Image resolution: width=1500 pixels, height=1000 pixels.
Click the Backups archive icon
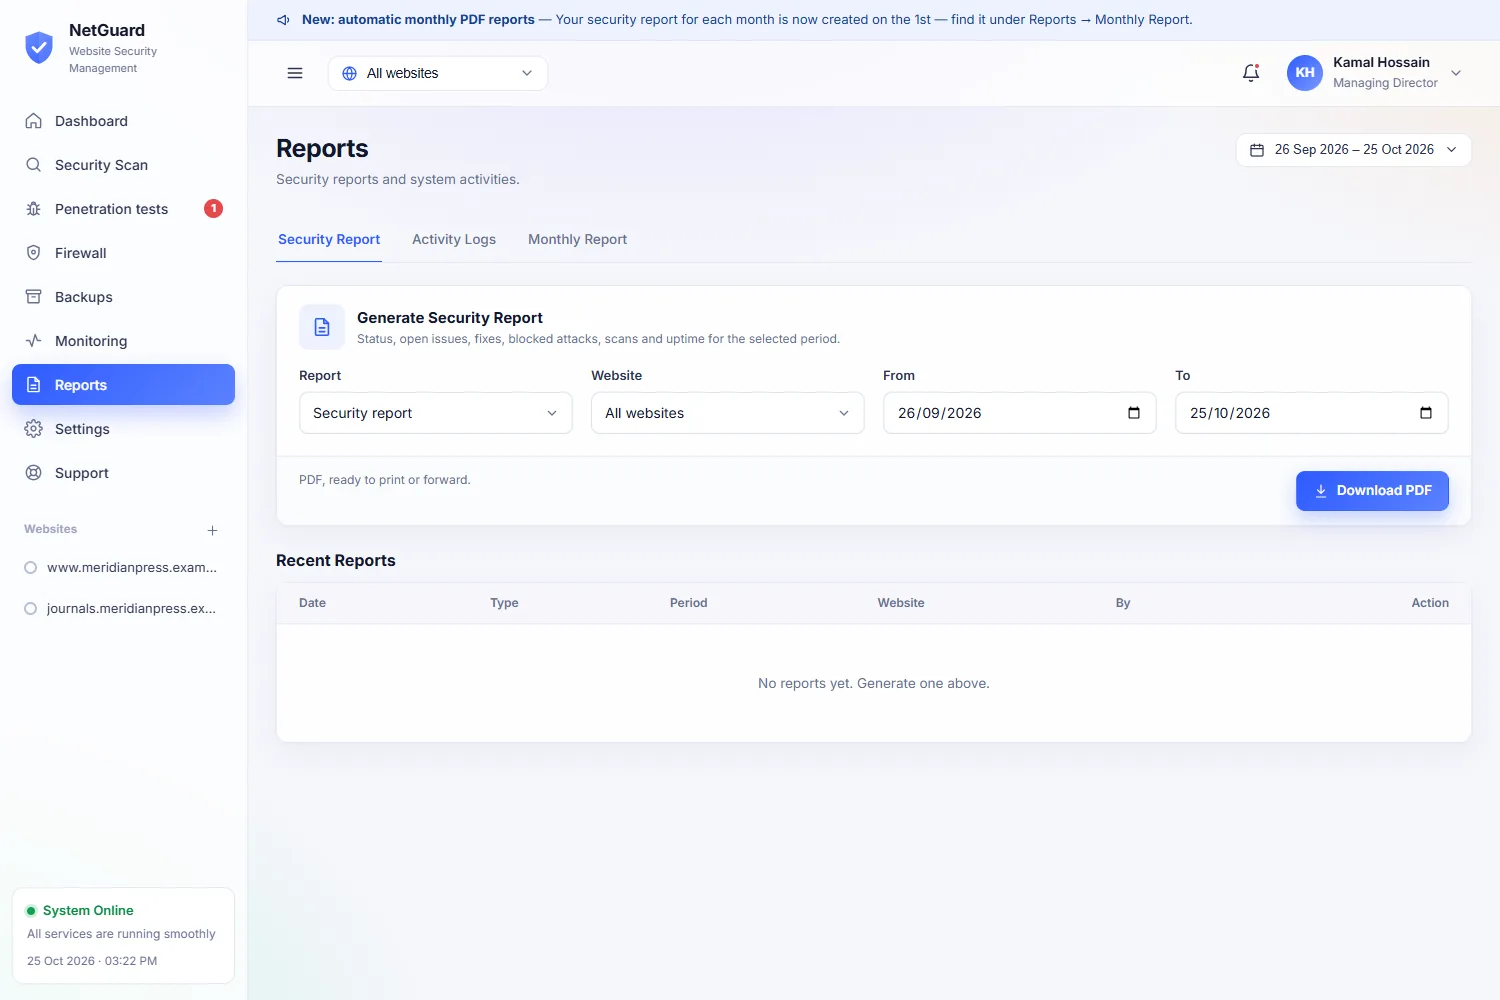tap(34, 297)
